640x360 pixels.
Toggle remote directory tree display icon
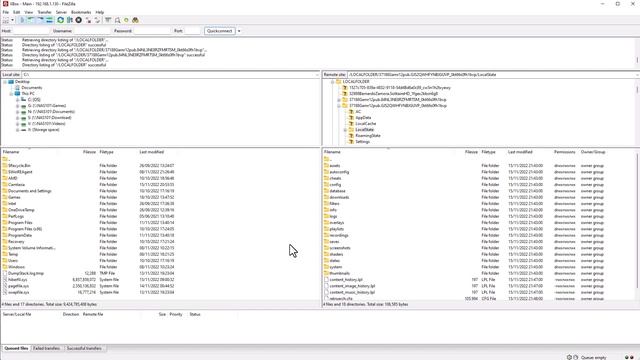[x=40, y=20]
